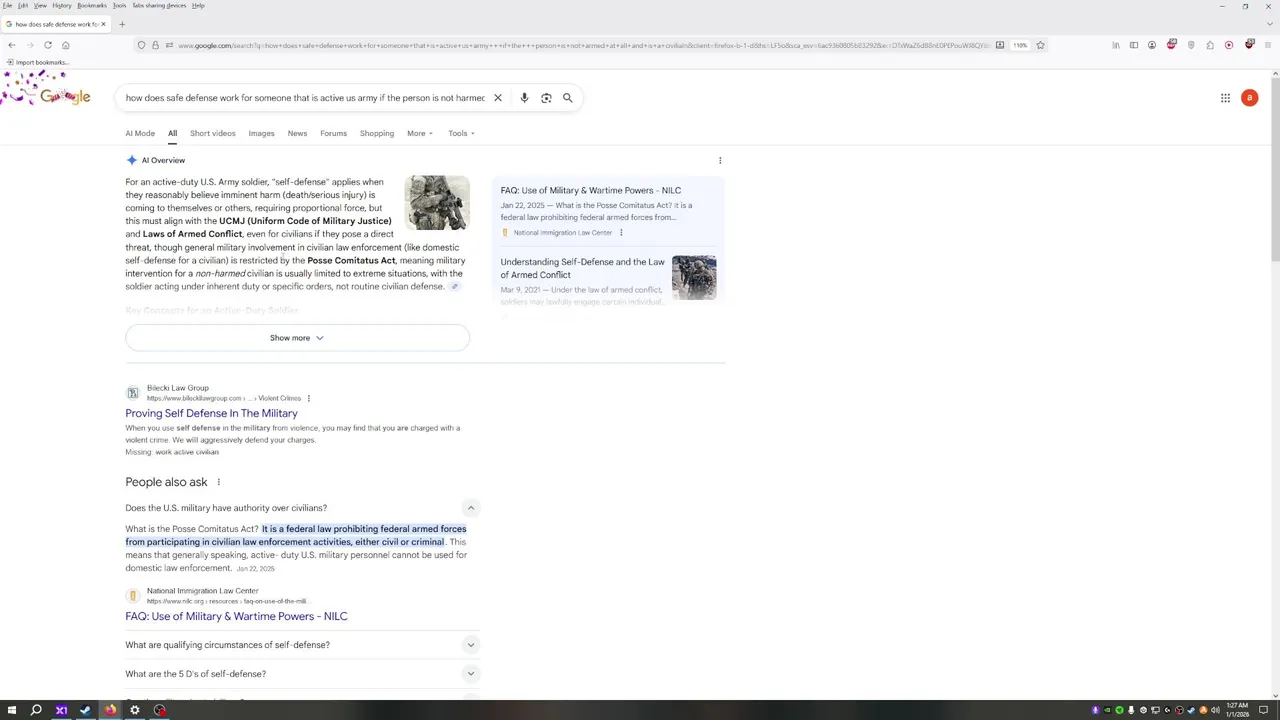Screen dimensions: 1280x720
Task: Click the thumbnail on Law of Armed Conflict card
Action: point(694,278)
